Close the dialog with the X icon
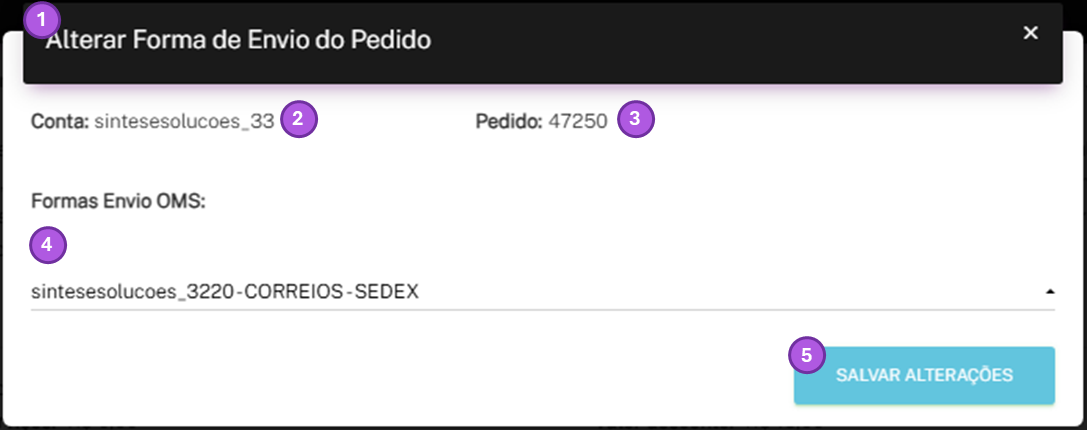 pos(1031,33)
